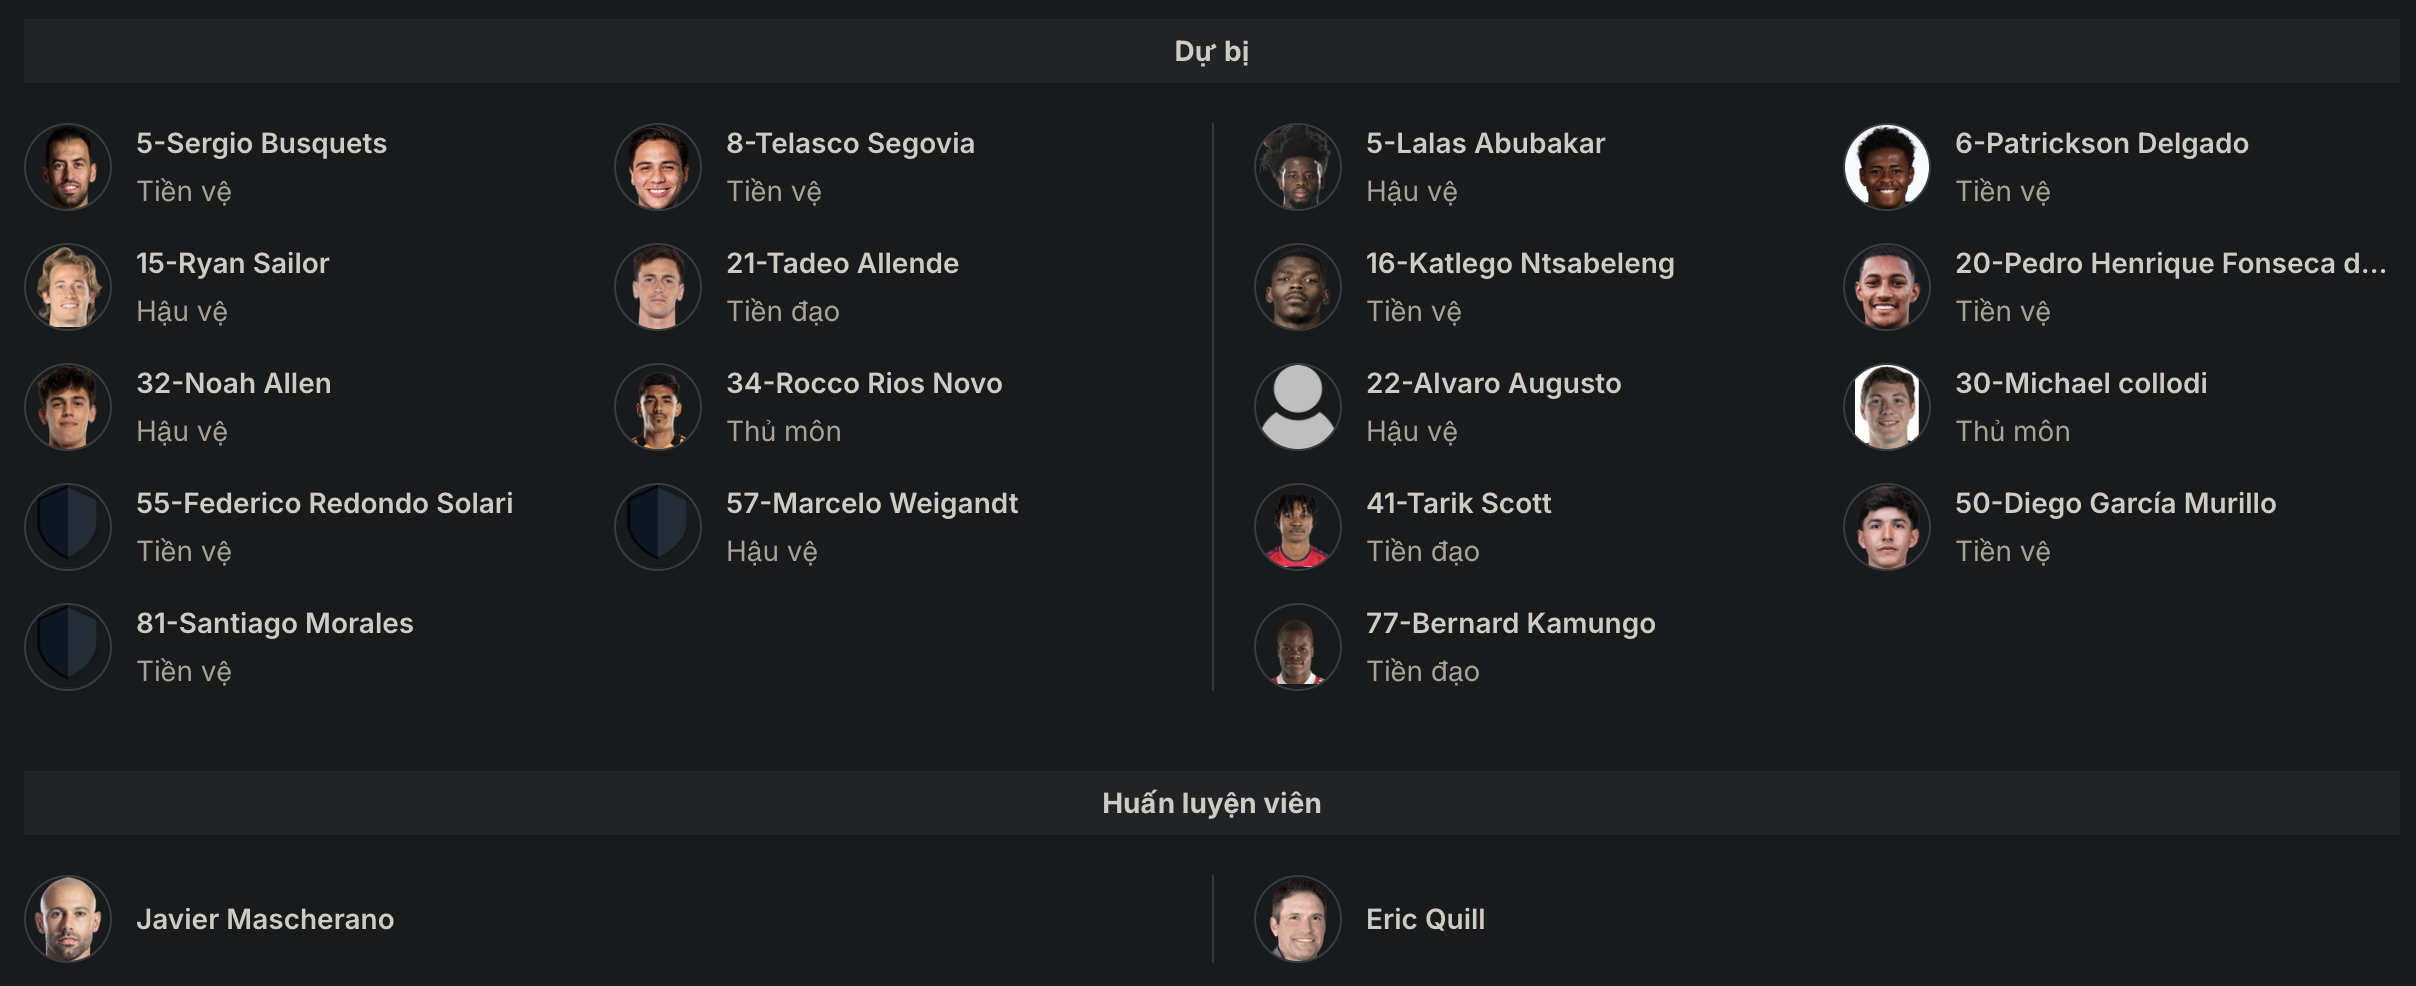
Task: Click the placeholder shield icon for Federico Redondo Solari
Action: tap(68, 527)
